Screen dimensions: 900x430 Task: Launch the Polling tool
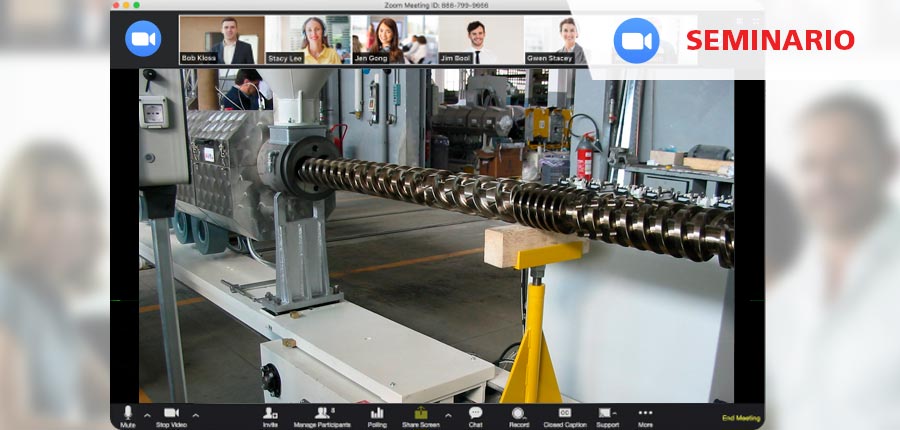pyautogui.click(x=377, y=414)
